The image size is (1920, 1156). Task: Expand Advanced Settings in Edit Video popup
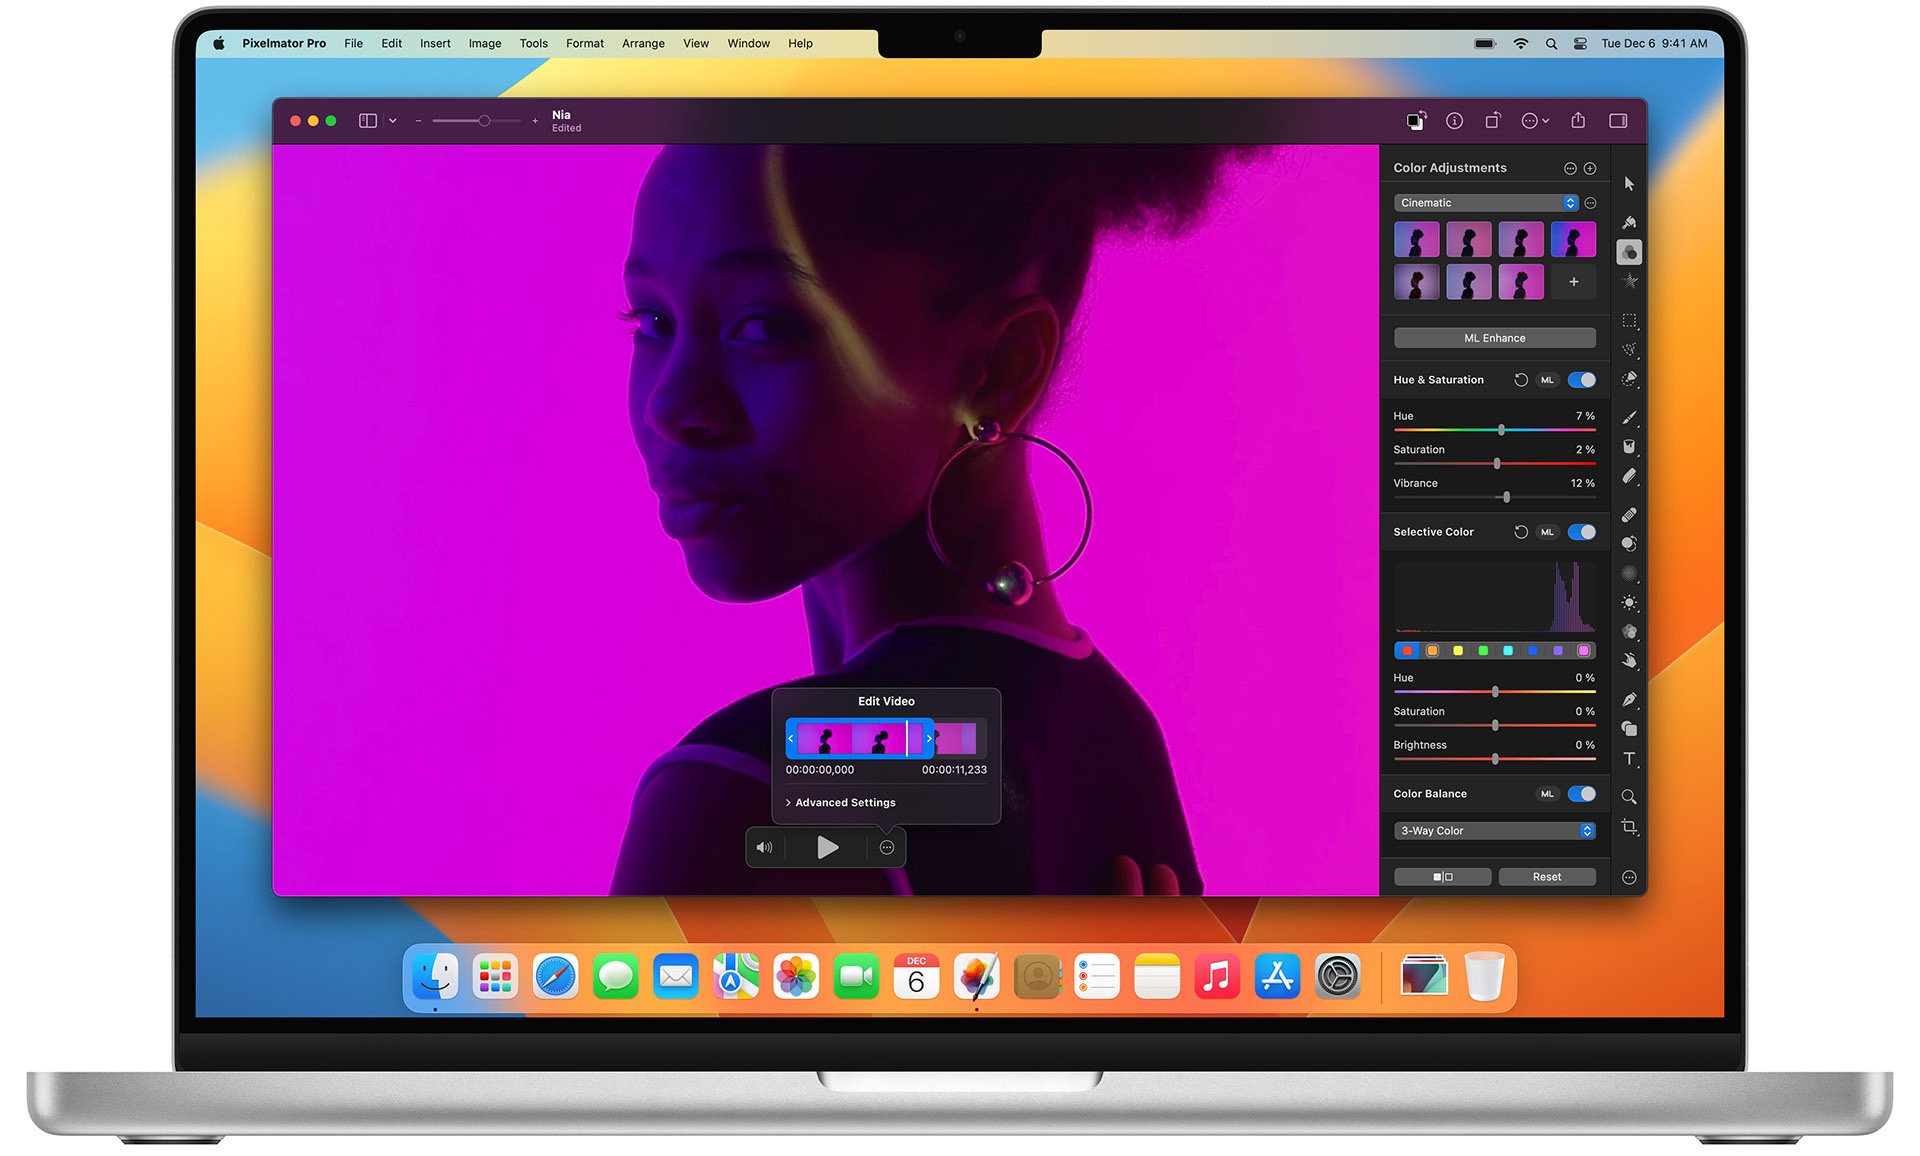tap(840, 802)
